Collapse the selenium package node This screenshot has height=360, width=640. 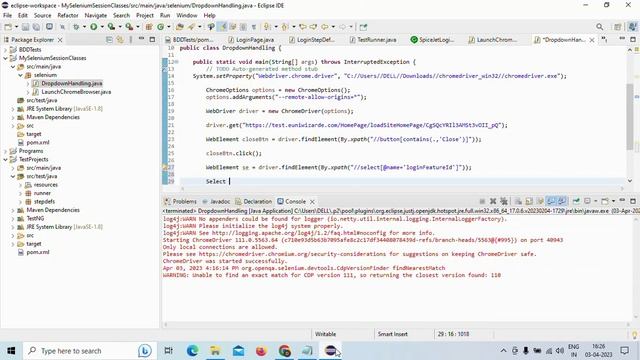pyautogui.click(x=20, y=75)
